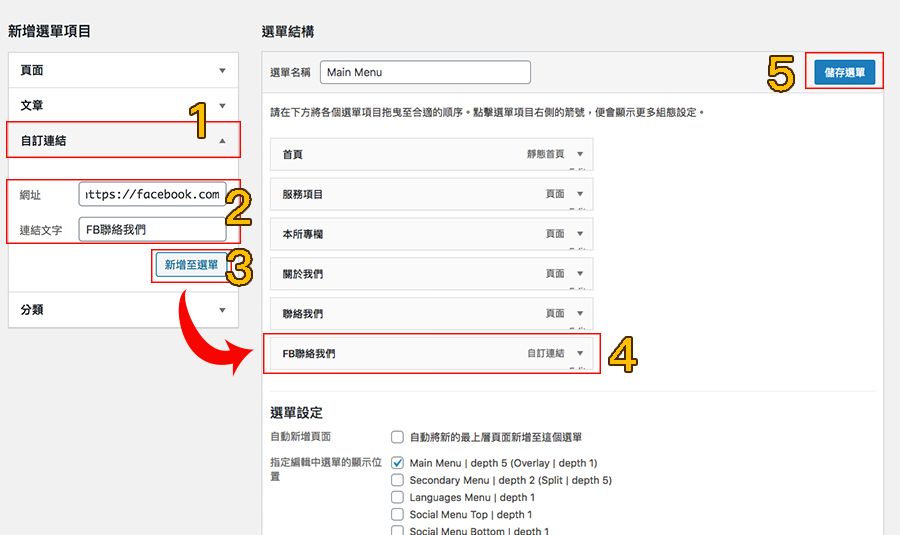Expand the 本所專欄 menu item arrow
The image size is (900, 535).
pyautogui.click(x=580, y=234)
